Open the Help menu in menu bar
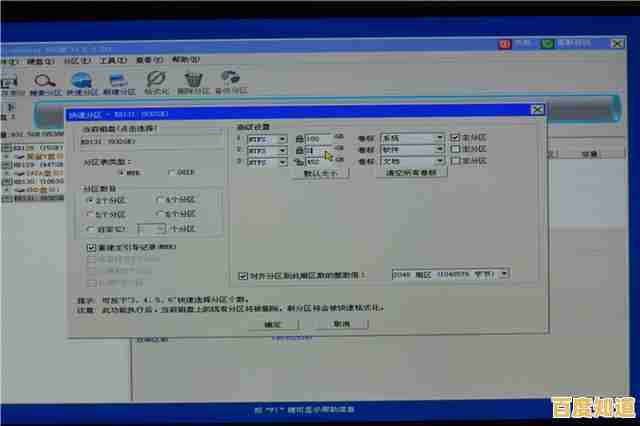 click(185, 60)
